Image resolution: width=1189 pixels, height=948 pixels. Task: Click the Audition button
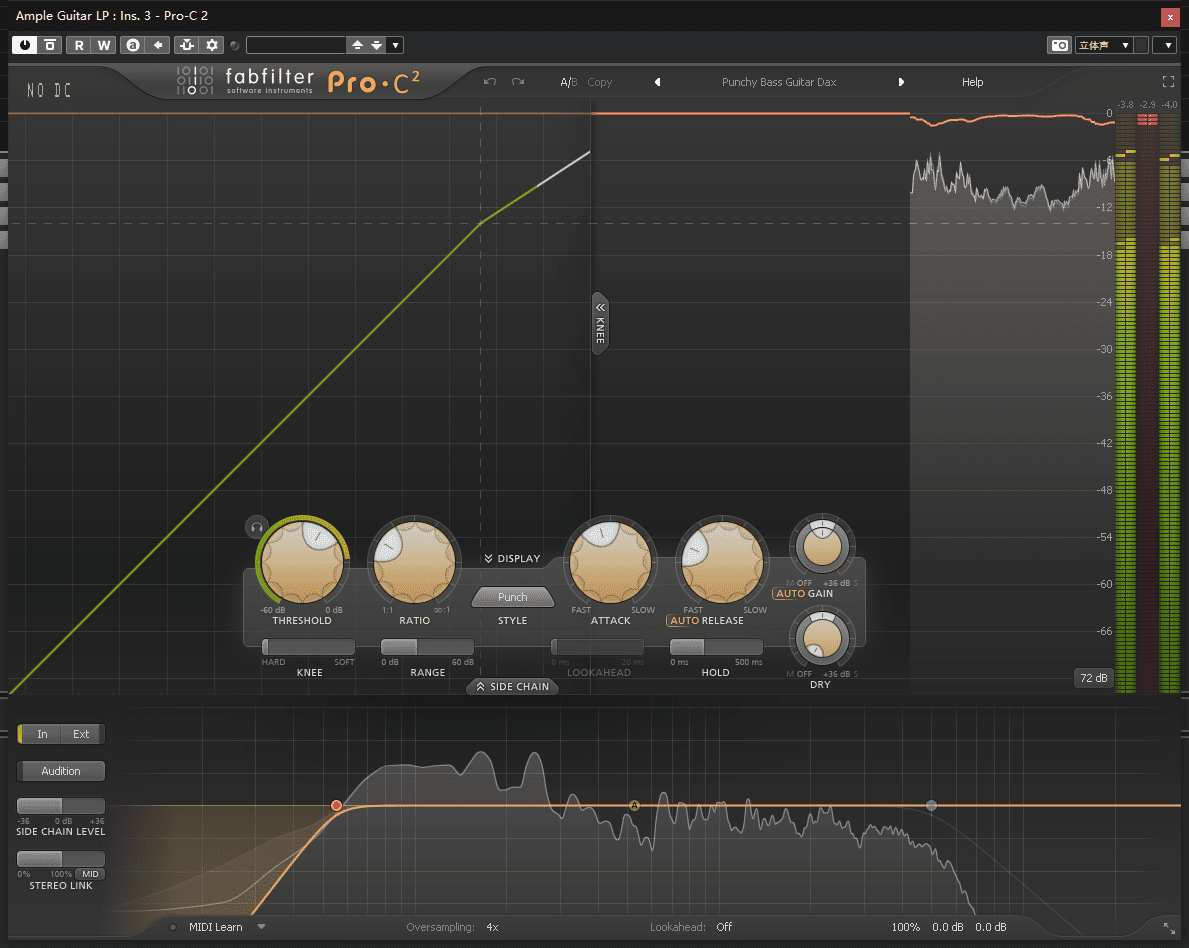[61, 771]
